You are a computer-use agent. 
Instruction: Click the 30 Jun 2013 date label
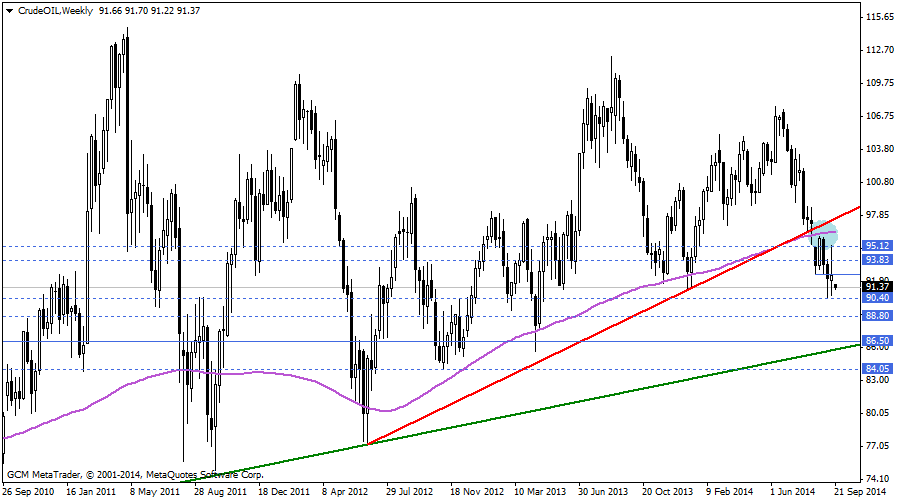(606, 492)
